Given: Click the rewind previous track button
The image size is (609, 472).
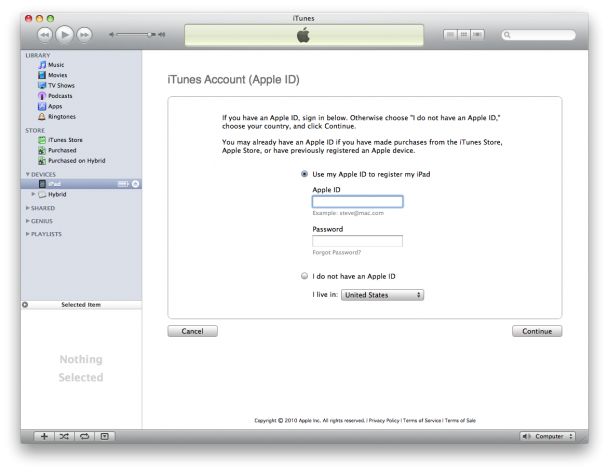Looking at the screenshot, I should pos(45,35).
